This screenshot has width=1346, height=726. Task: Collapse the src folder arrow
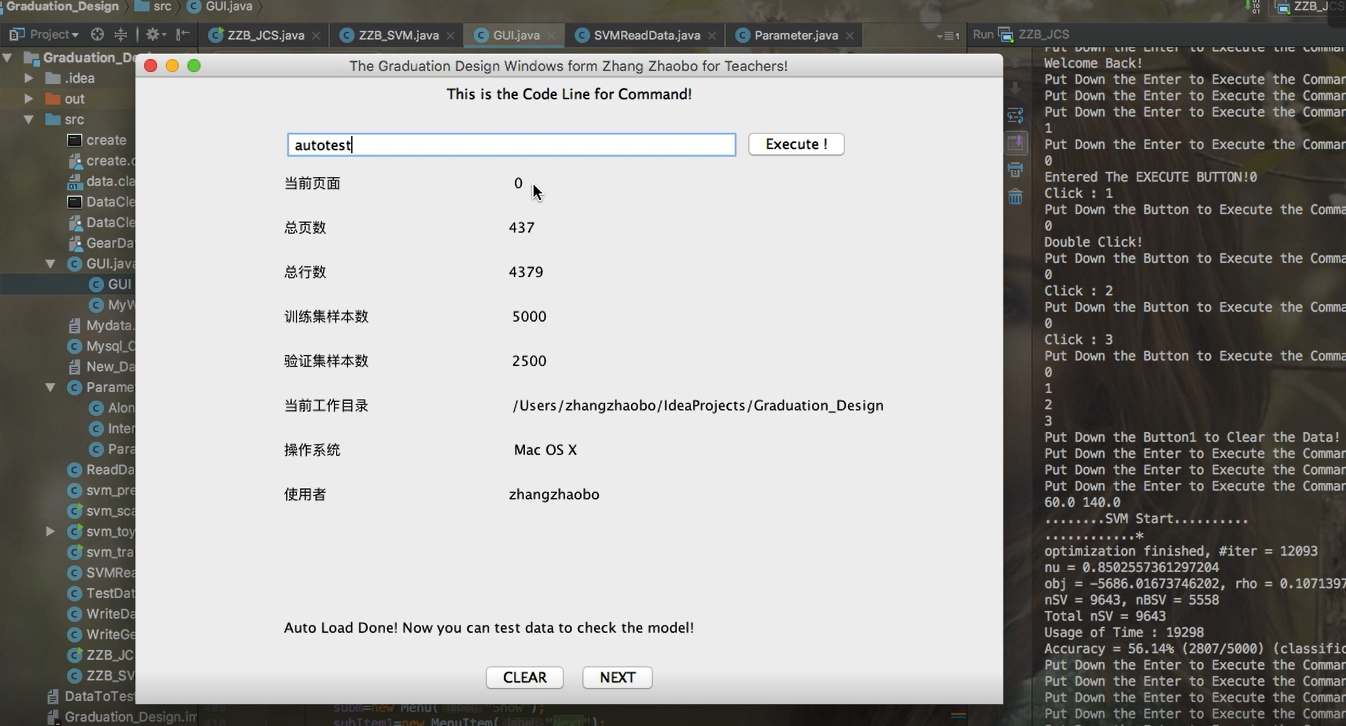29,119
